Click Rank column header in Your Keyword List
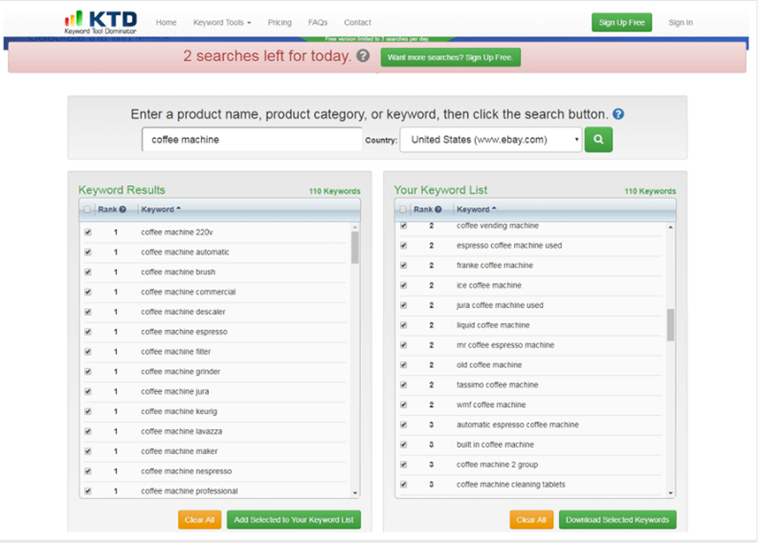 (x=423, y=209)
